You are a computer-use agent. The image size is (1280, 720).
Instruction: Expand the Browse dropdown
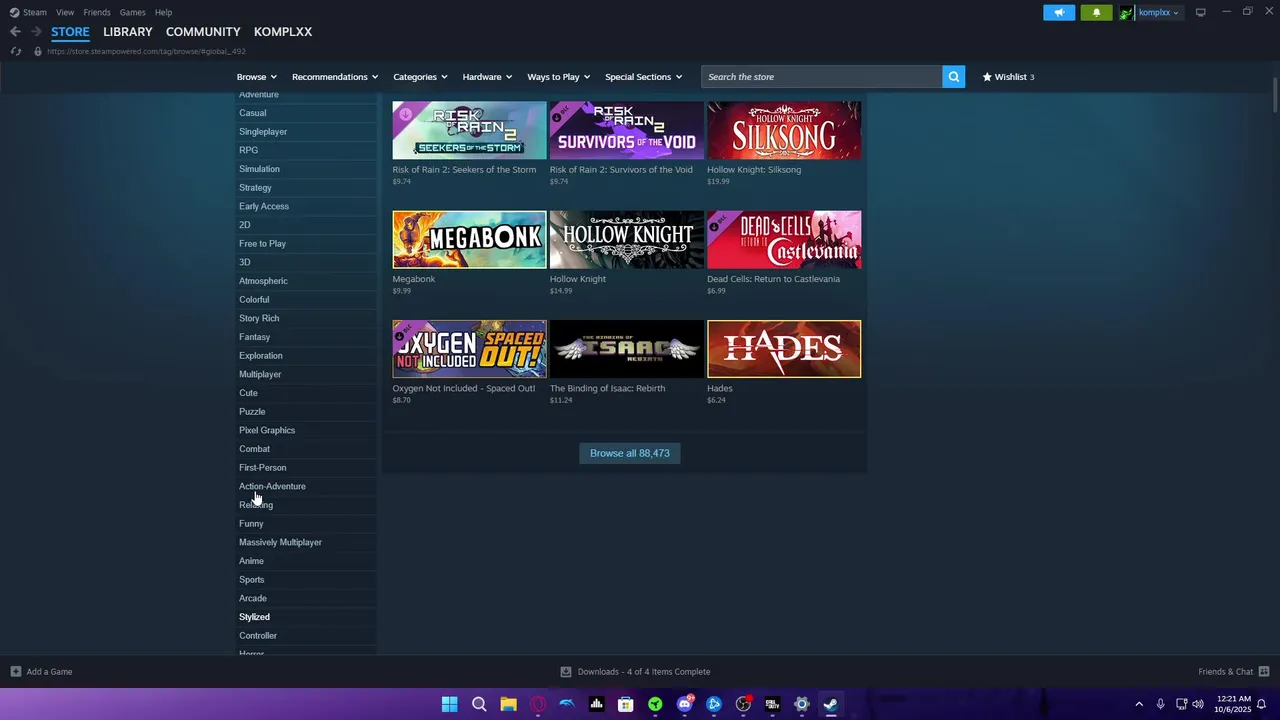[256, 77]
